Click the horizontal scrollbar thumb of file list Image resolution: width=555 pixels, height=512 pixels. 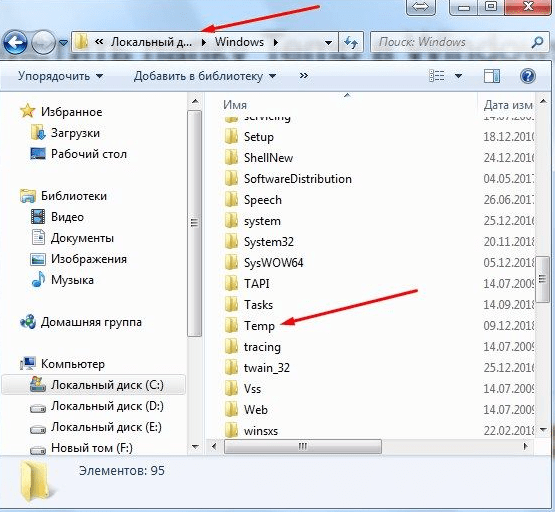(303, 446)
